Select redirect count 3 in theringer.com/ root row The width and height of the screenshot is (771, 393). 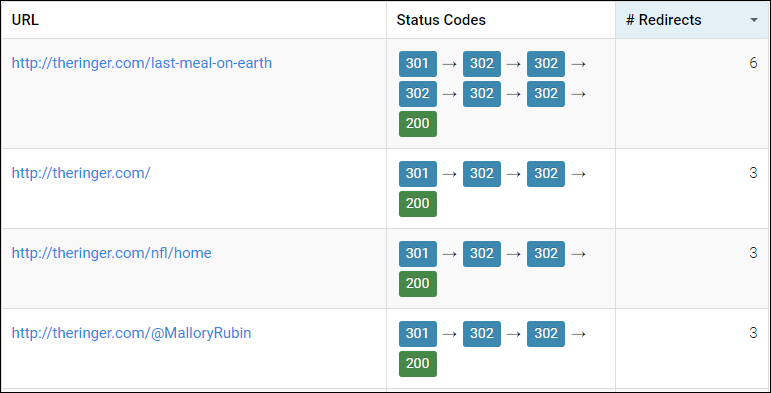(x=753, y=173)
